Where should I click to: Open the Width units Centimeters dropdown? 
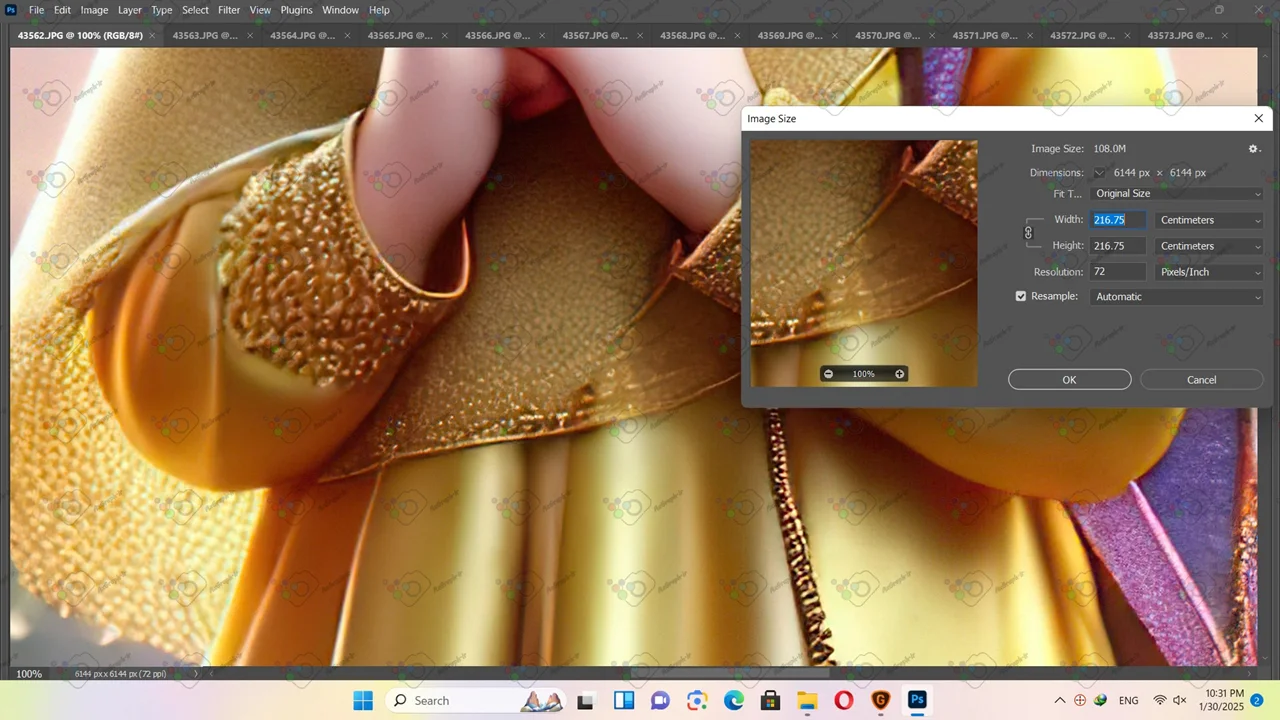pyautogui.click(x=1209, y=220)
